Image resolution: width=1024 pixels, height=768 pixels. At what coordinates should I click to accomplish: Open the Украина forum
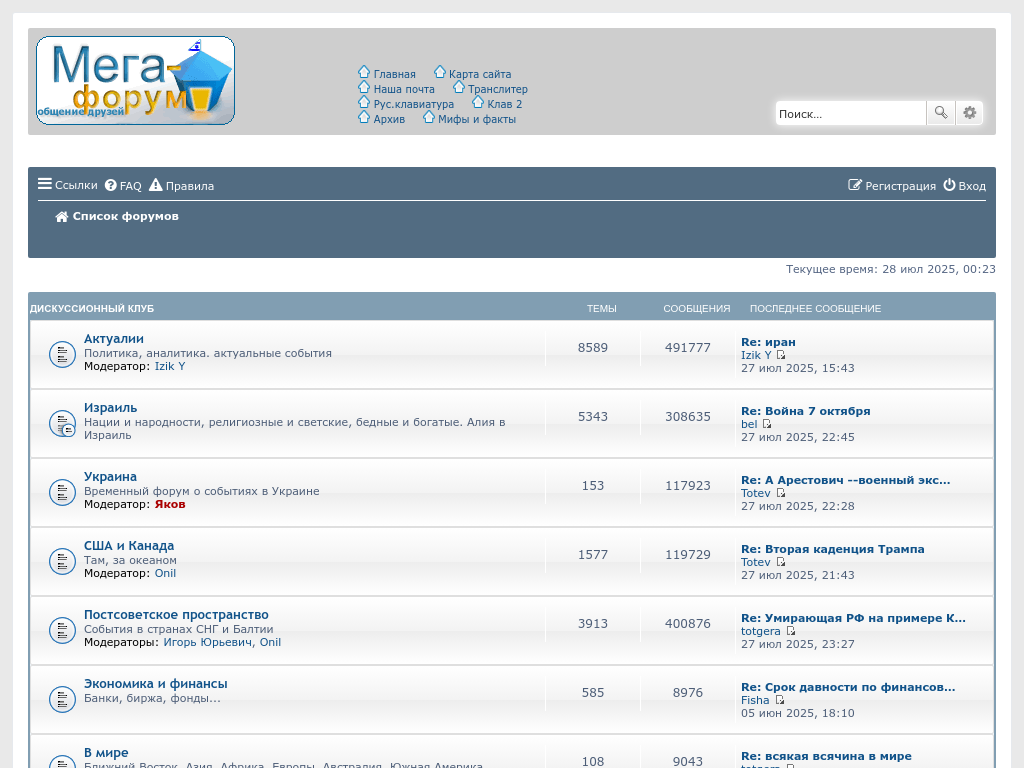[110, 477]
